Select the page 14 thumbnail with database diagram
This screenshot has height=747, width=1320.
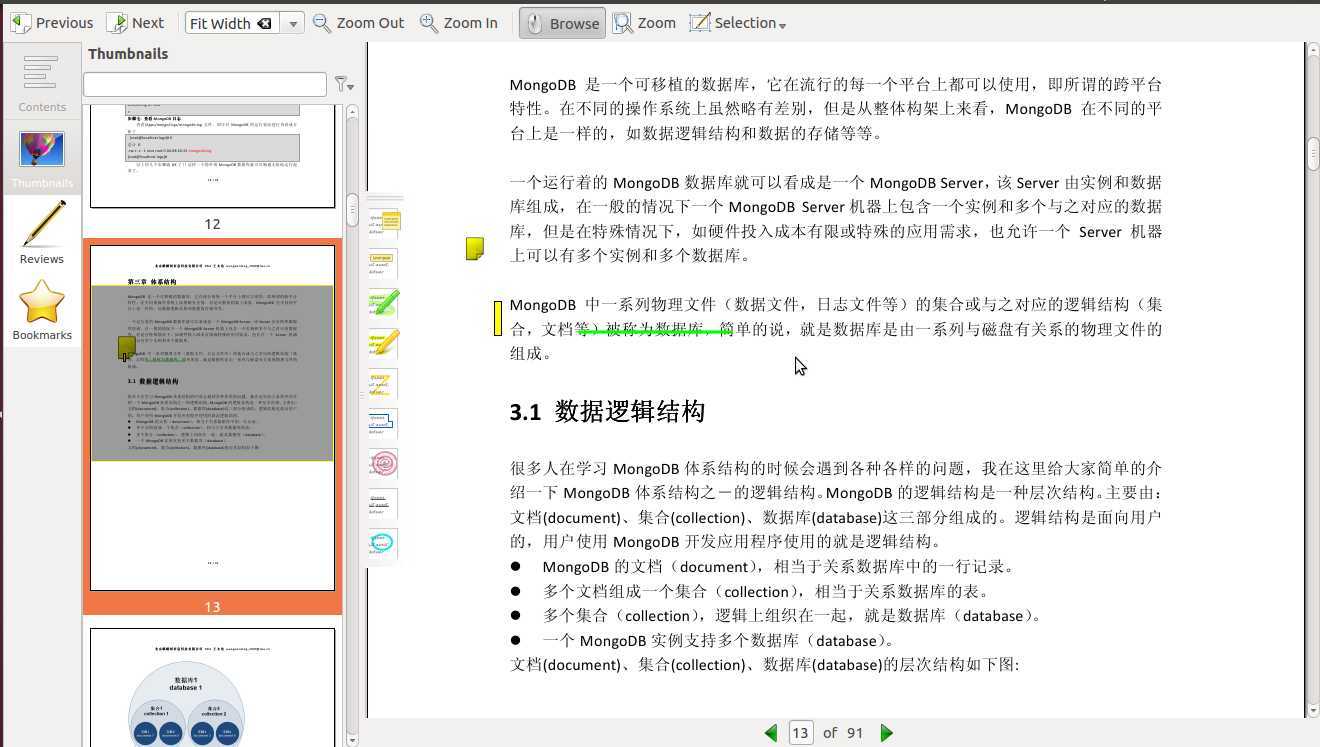(x=212, y=687)
